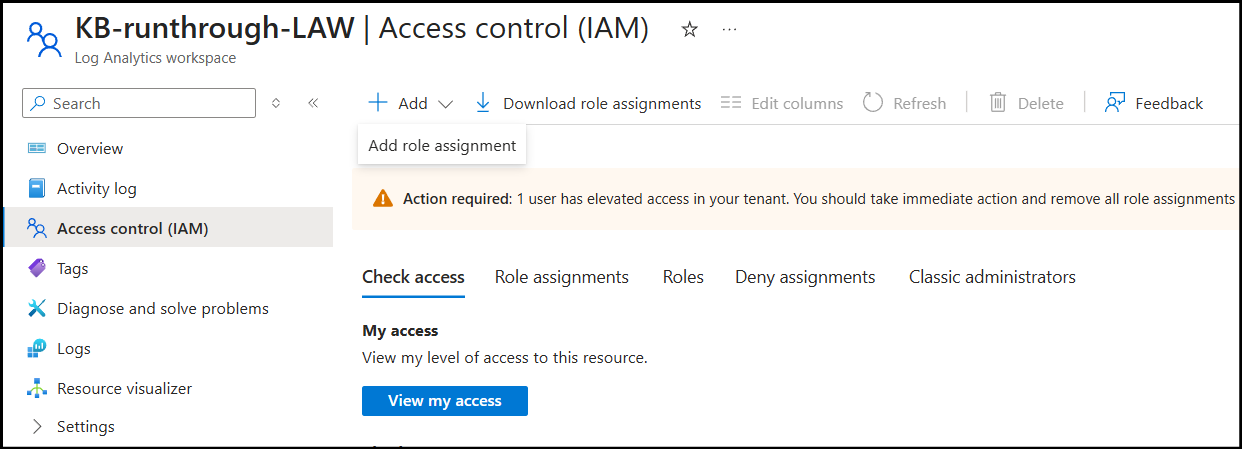Open the Deny assignments tab
Viewport: 1242px width, 449px height.
point(804,277)
